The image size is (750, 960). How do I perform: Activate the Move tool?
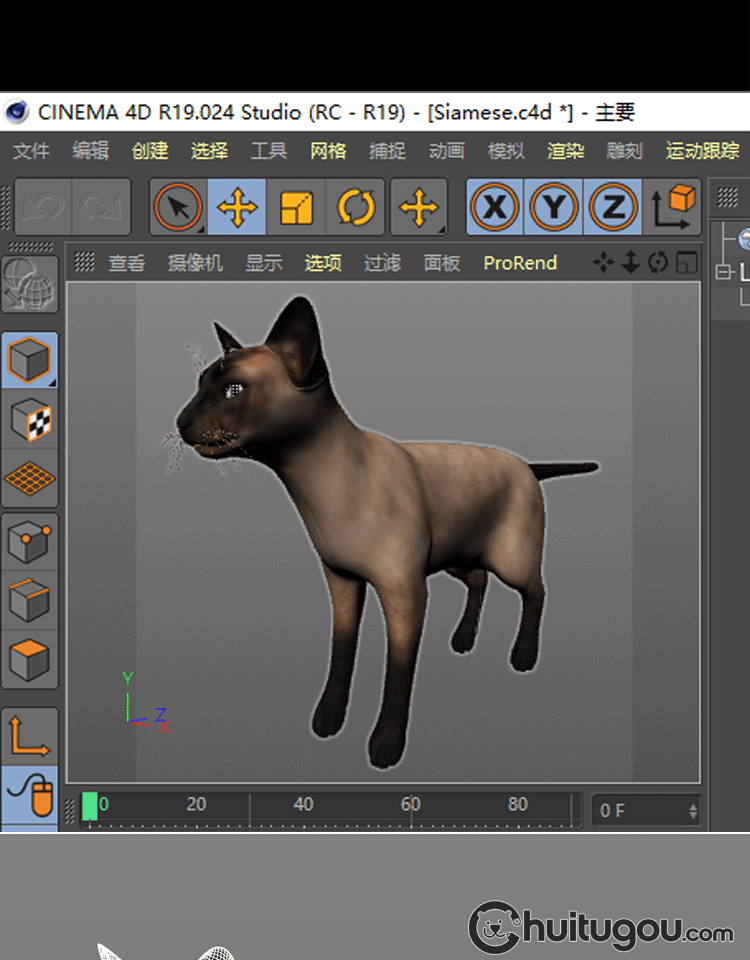point(237,207)
